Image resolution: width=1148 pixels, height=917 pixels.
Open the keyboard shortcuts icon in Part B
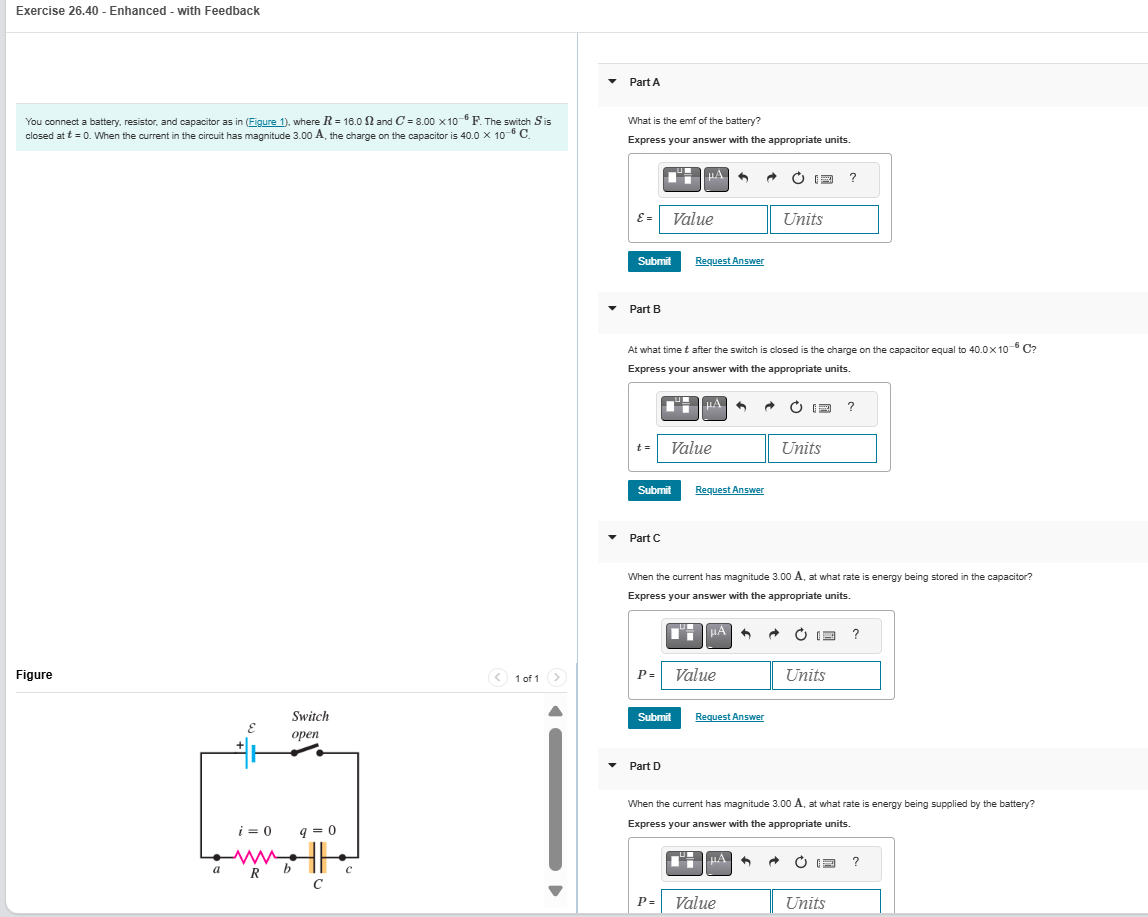point(824,407)
